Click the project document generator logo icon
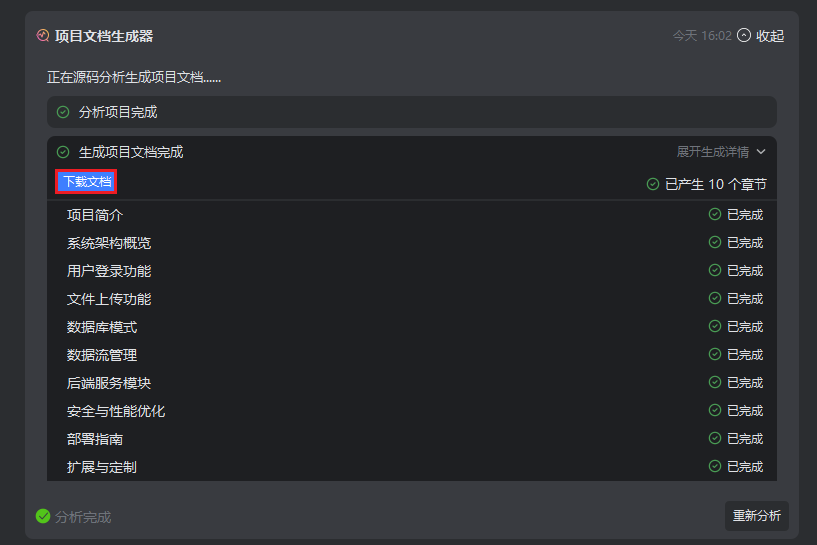The height and width of the screenshot is (545, 817). (x=42, y=35)
